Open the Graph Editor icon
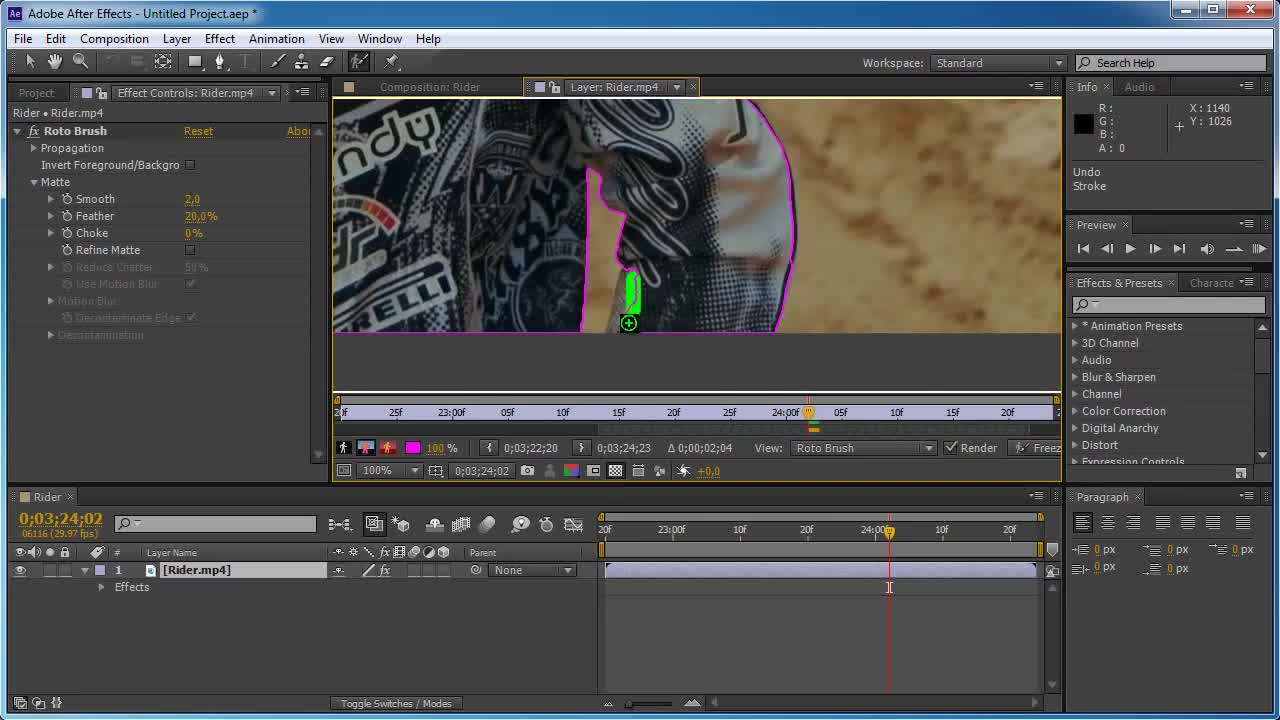1280x720 pixels. 573,524
